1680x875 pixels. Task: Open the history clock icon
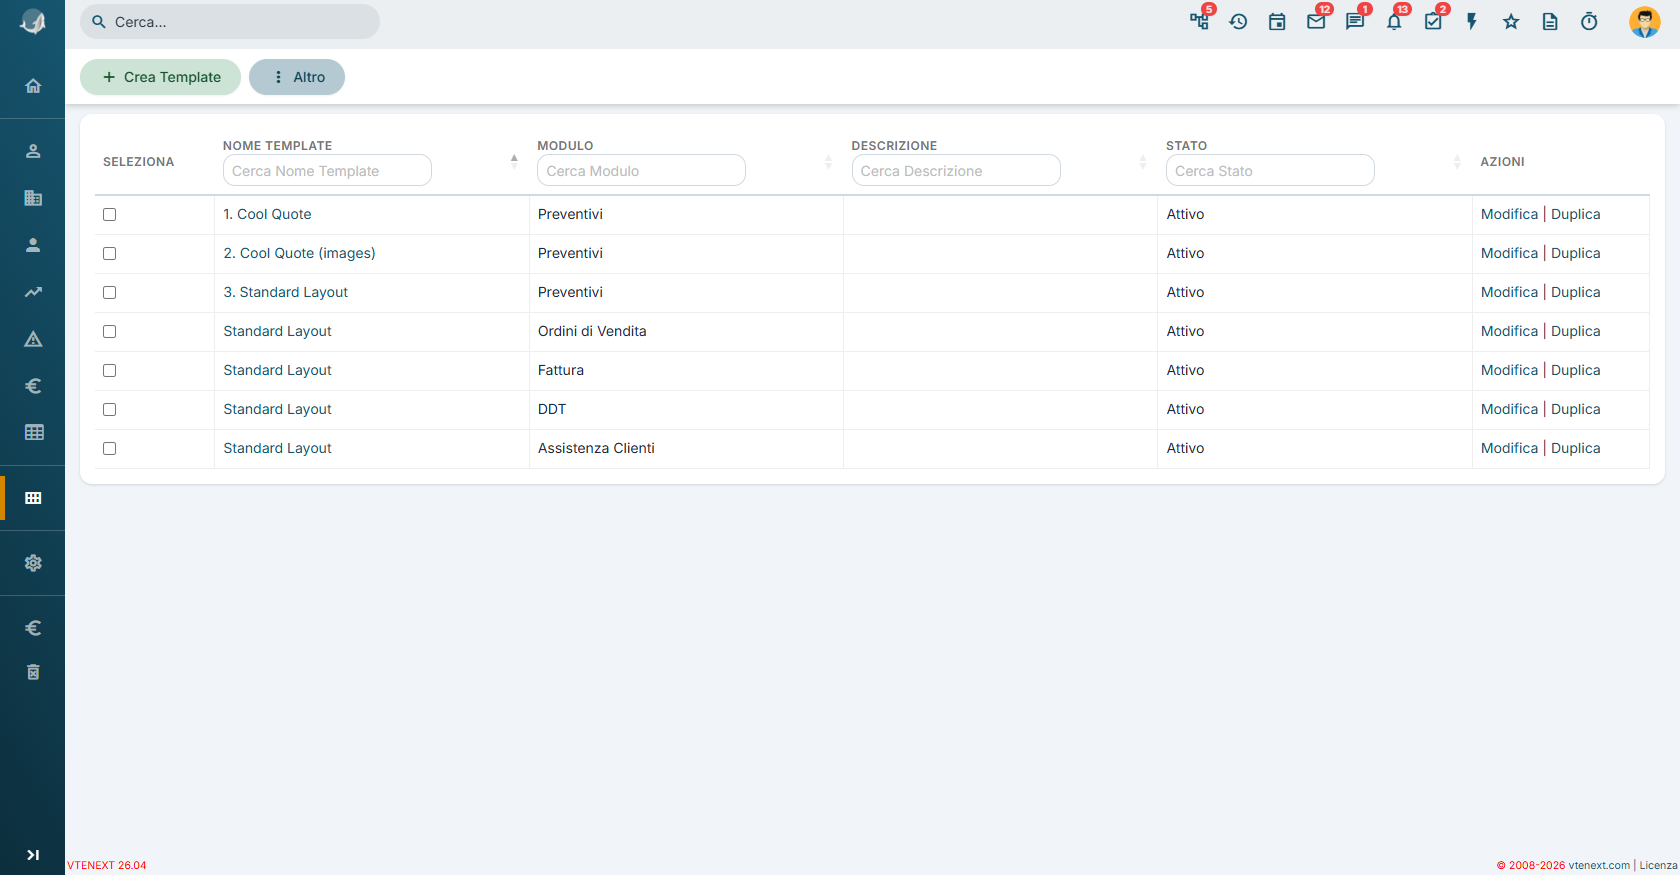(1238, 21)
